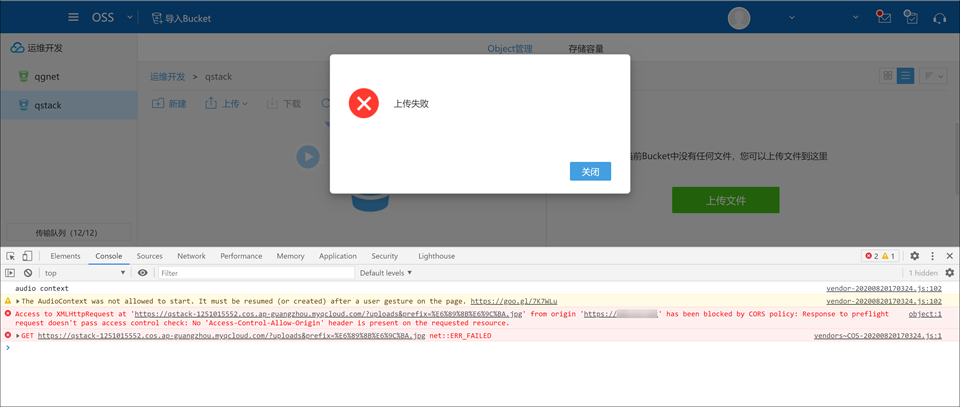Viewport: 960px width, 407px height.
Task: Open DevTools three-dot more options menu
Action: 932,256
